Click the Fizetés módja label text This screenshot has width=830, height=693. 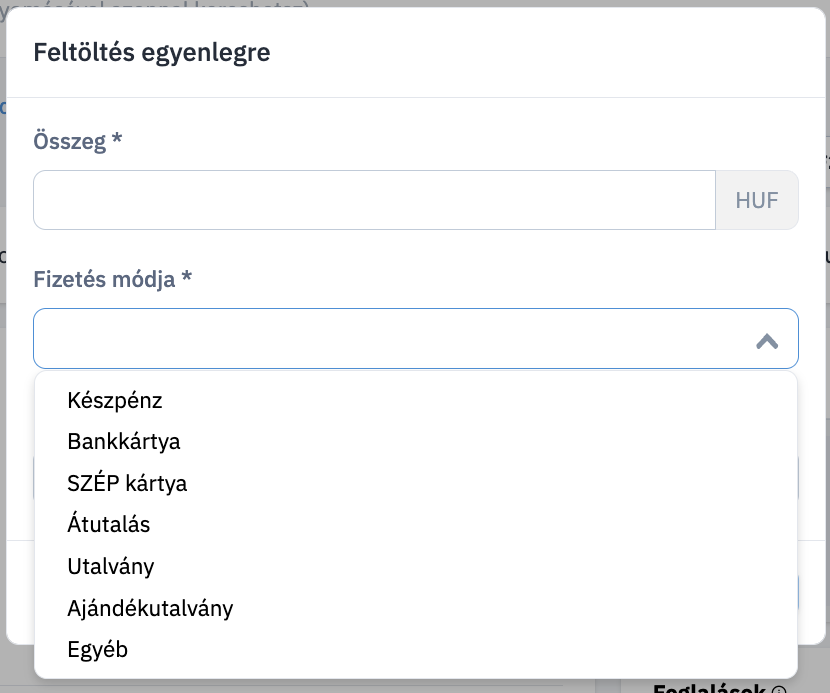point(104,279)
